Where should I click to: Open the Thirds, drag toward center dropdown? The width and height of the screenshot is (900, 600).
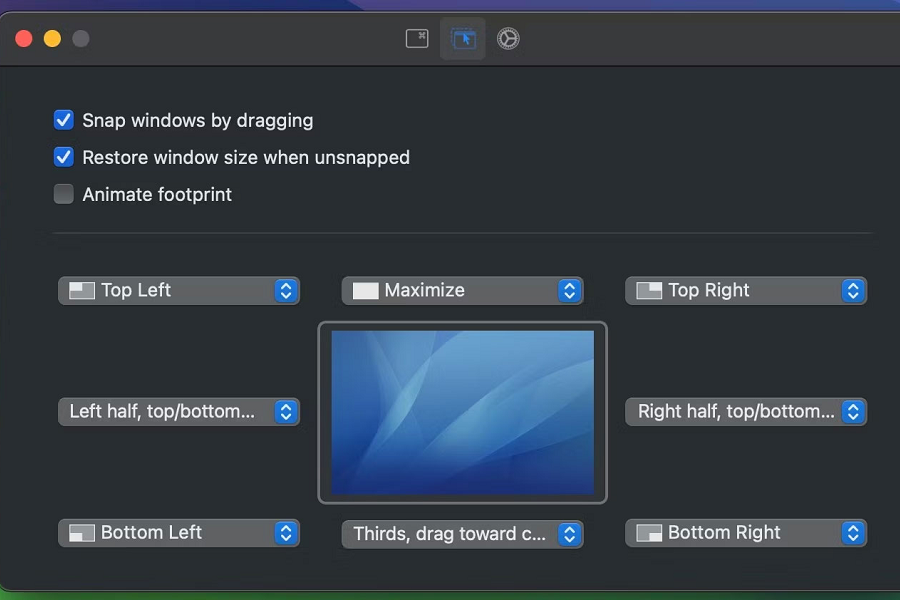pos(462,534)
